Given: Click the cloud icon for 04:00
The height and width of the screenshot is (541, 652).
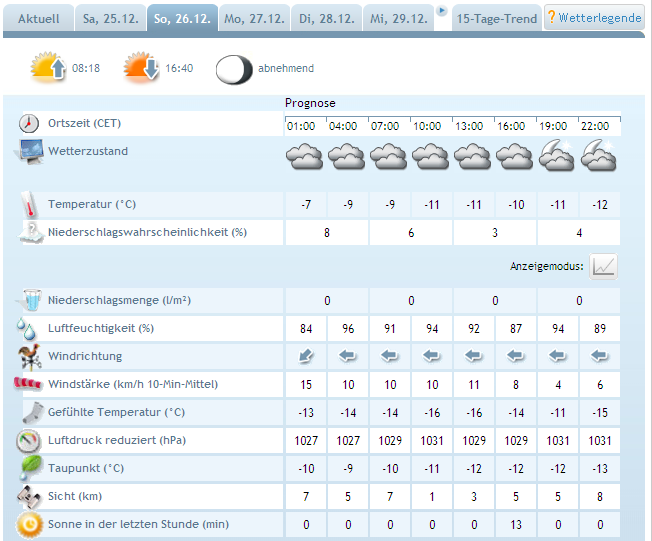Looking at the screenshot, I should pos(346,156).
